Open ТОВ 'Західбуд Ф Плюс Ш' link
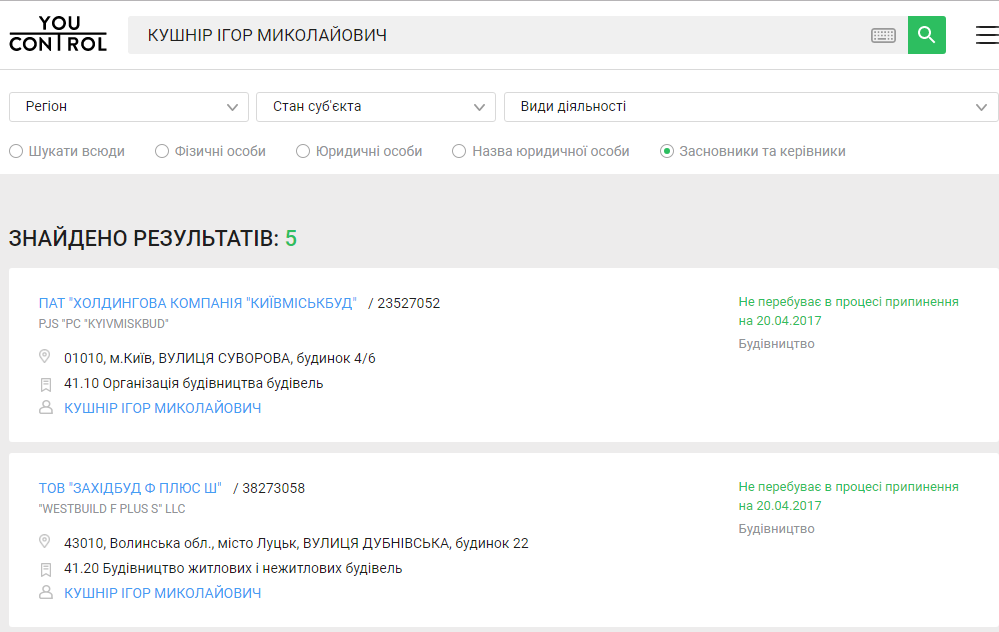This screenshot has height=632, width=999. (130, 488)
